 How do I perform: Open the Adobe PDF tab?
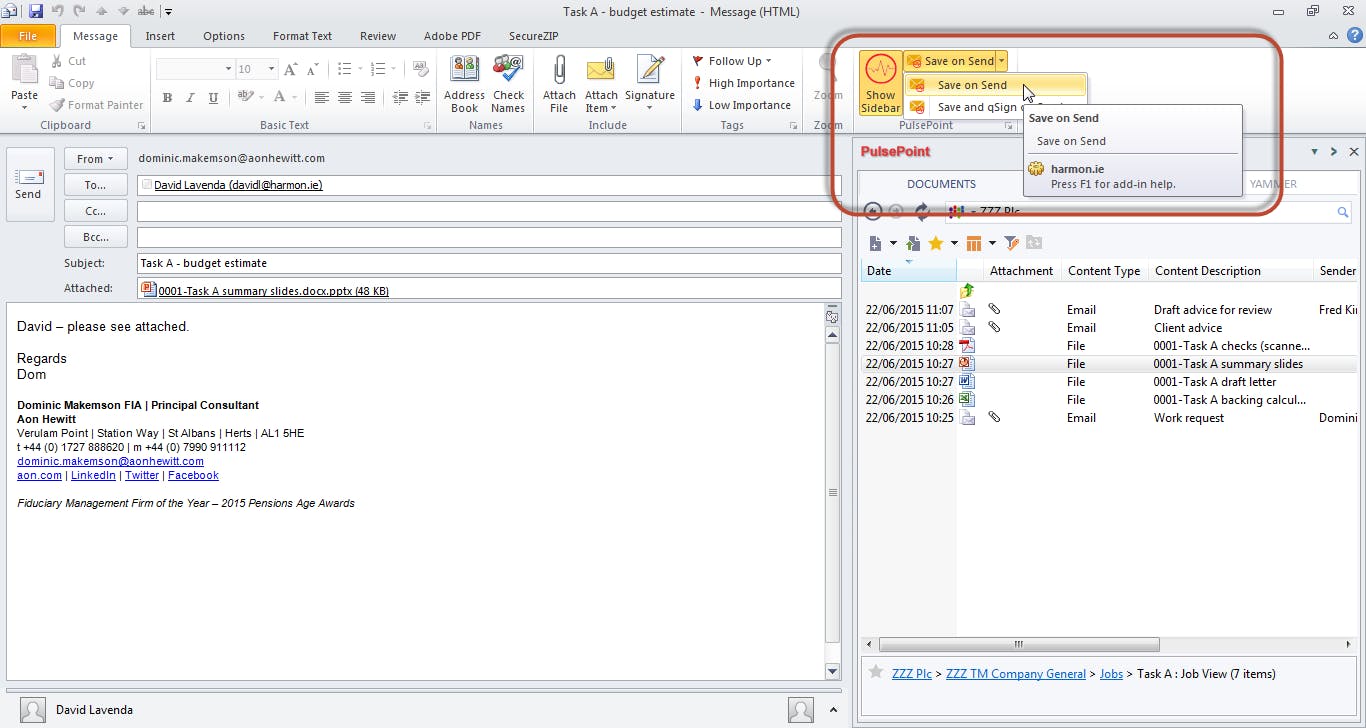pyautogui.click(x=452, y=36)
